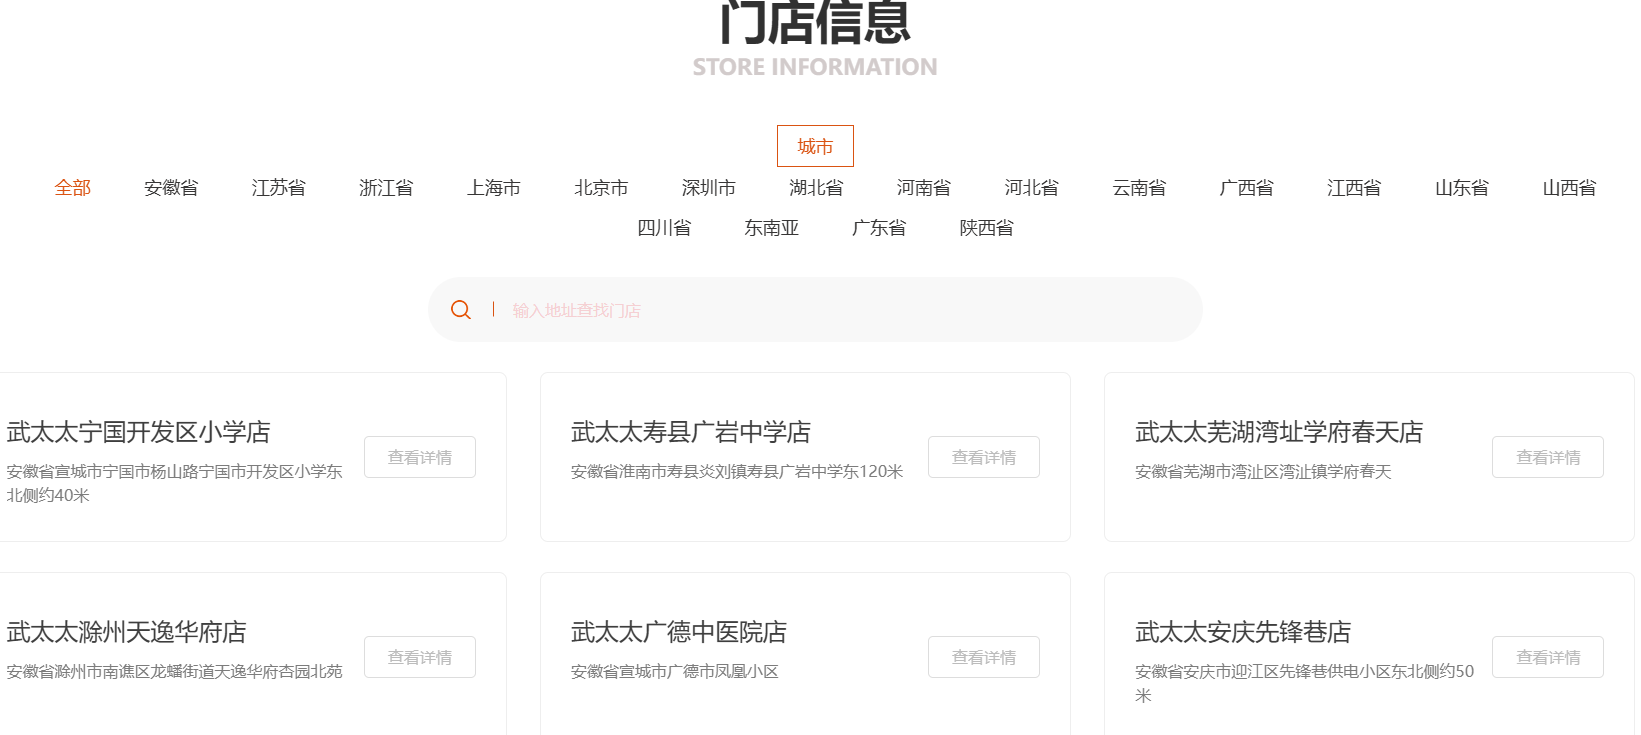Filter stores by 安徽省

coord(171,188)
